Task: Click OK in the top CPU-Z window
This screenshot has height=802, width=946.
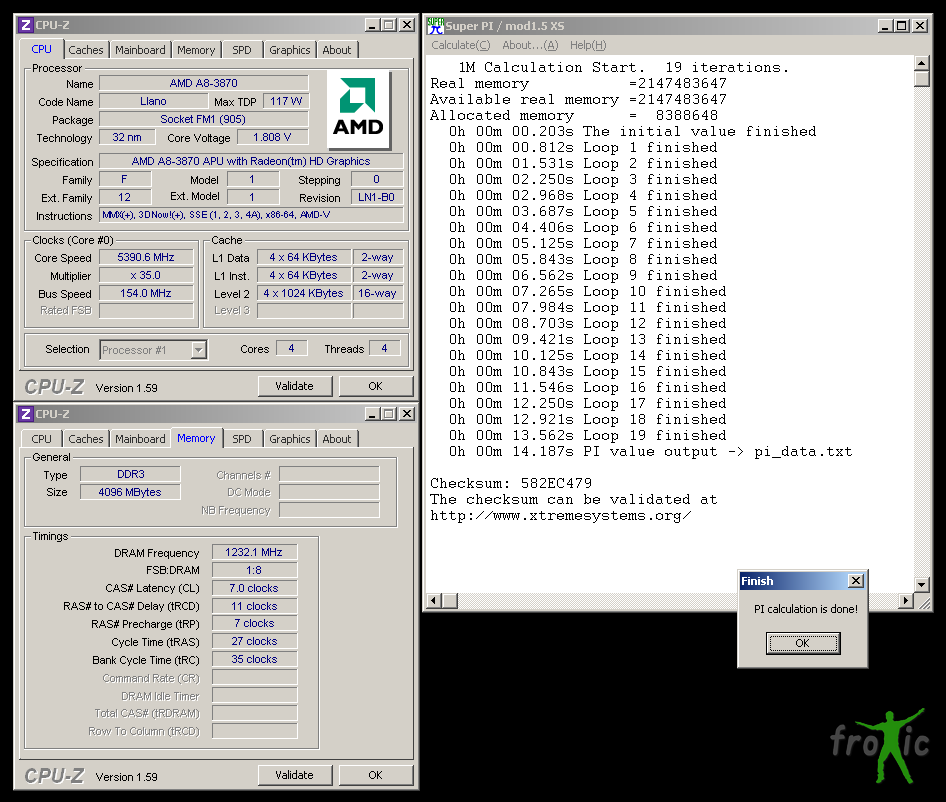Action: pos(375,386)
